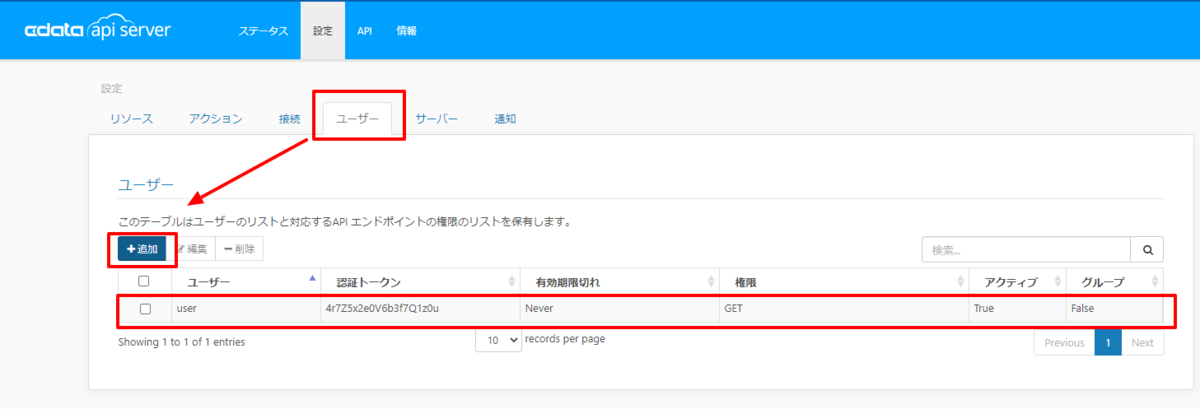
Task: Click the 削除 delete button
Action: click(x=239, y=249)
